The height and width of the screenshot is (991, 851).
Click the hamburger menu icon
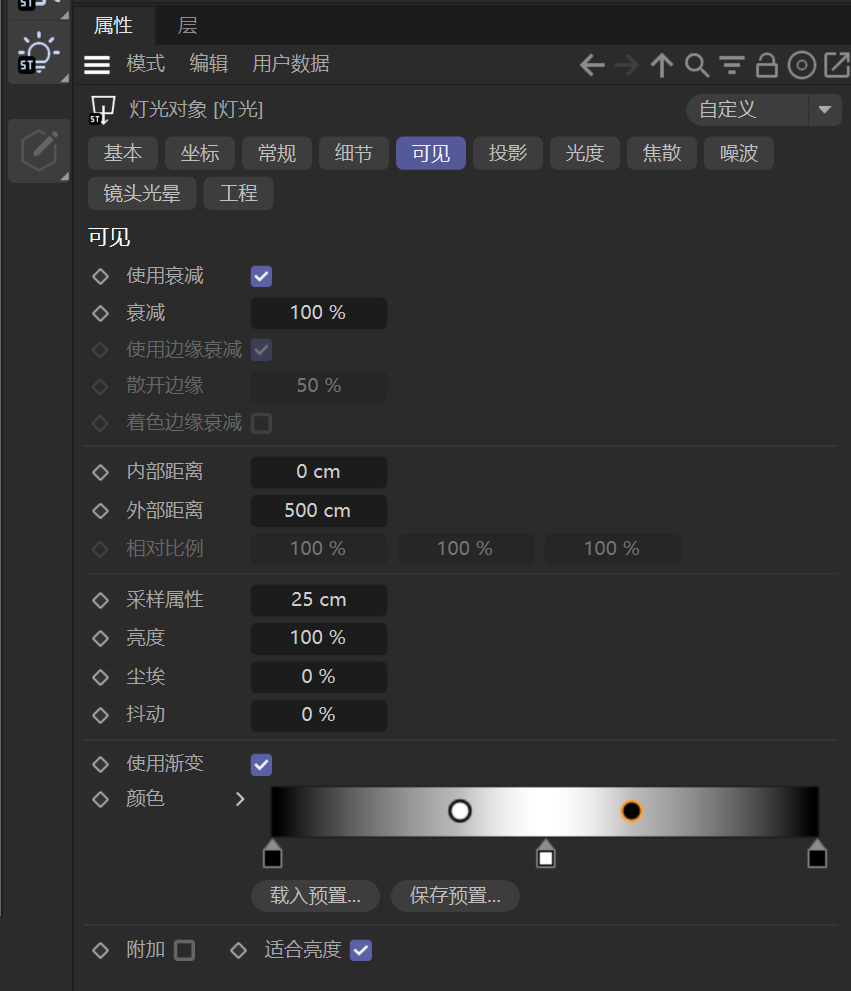click(97, 65)
